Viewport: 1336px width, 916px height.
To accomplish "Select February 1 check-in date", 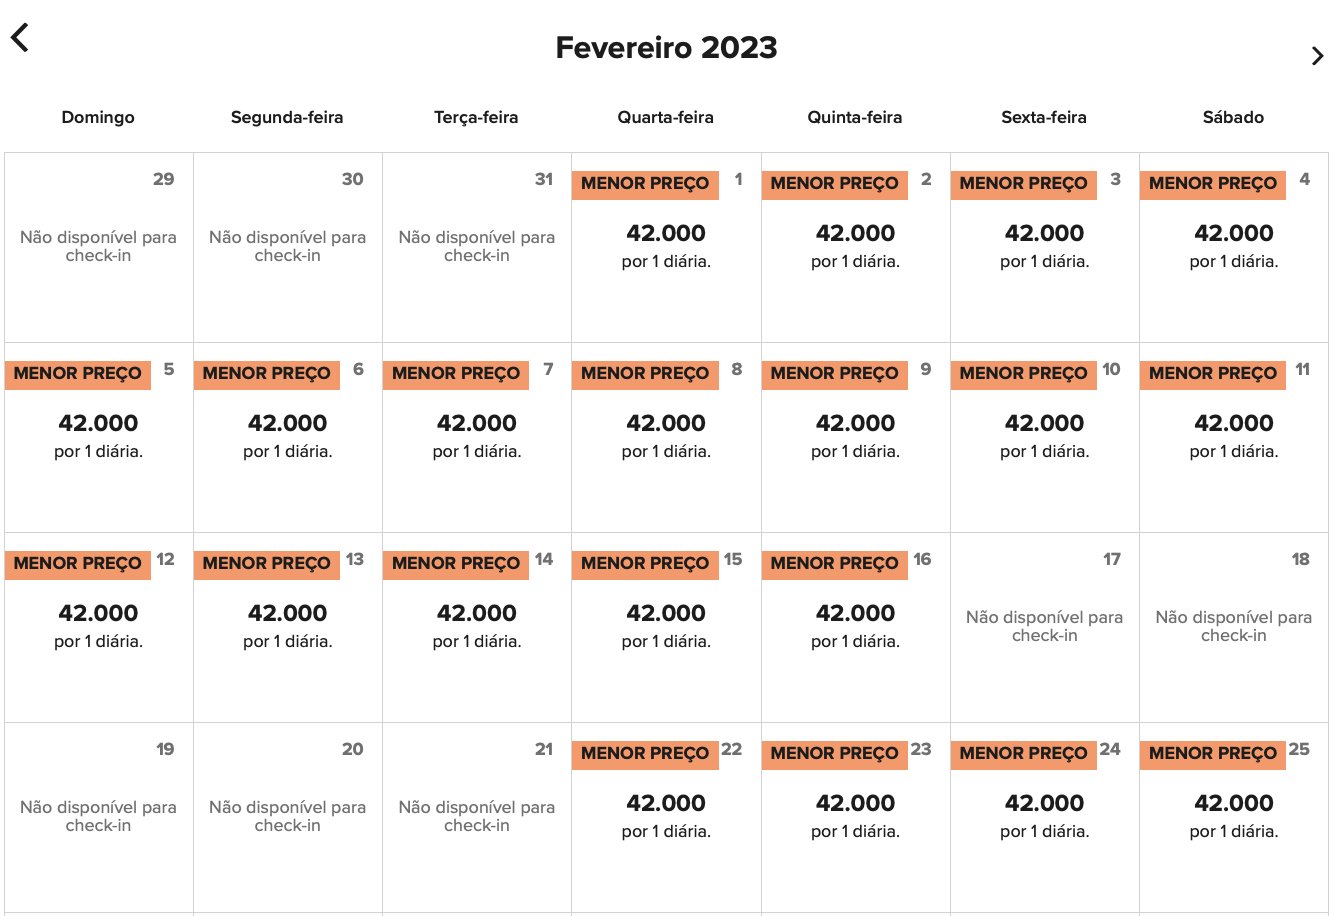I will 666,247.
